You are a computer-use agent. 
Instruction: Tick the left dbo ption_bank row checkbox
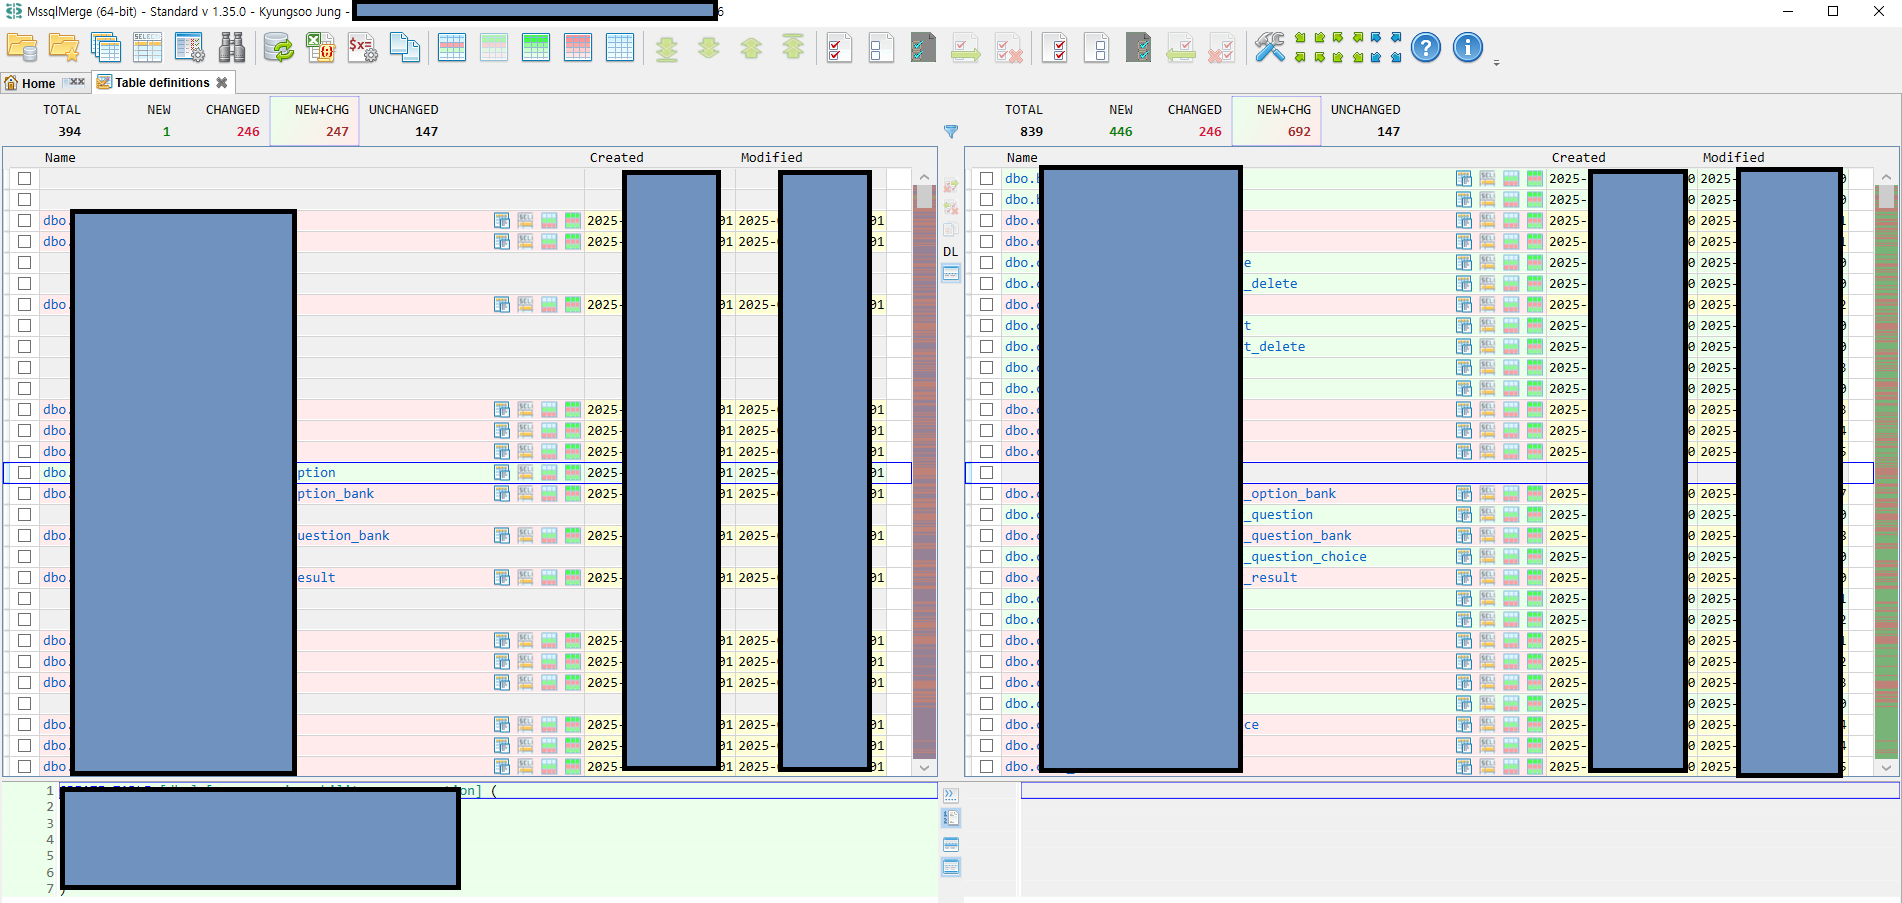point(25,494)
